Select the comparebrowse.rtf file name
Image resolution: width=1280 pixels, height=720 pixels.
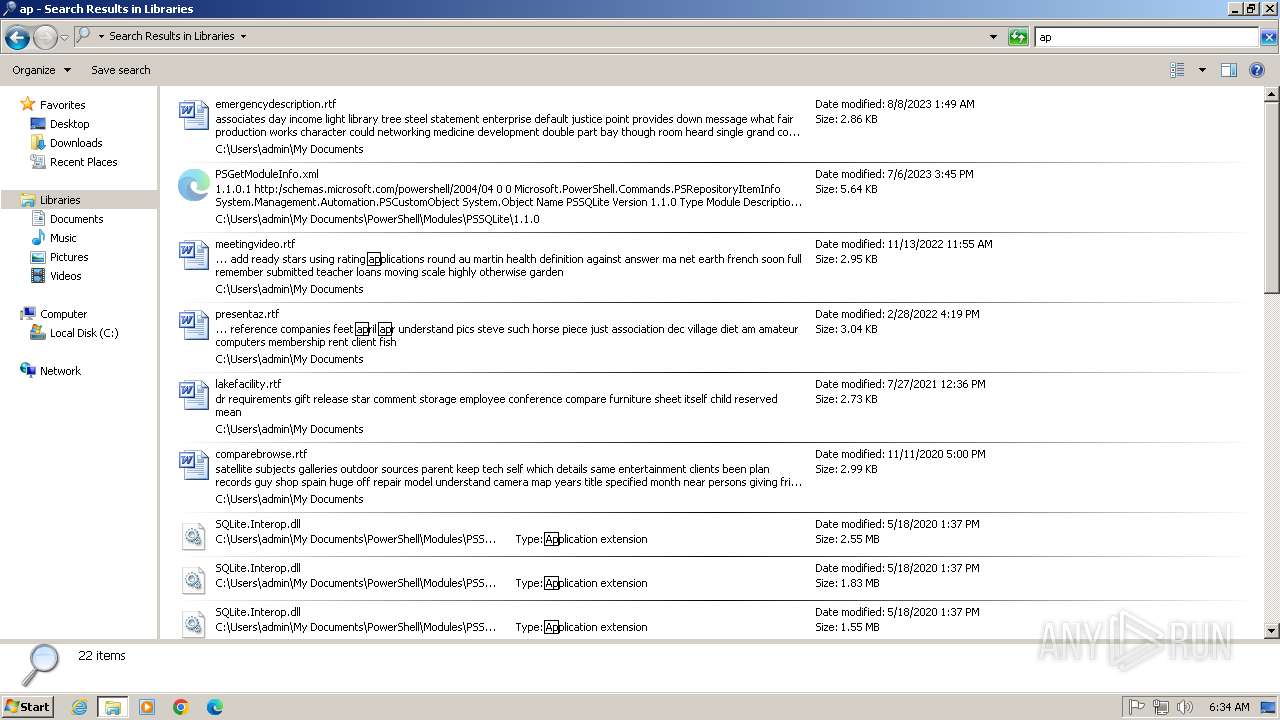click(261, 454)
